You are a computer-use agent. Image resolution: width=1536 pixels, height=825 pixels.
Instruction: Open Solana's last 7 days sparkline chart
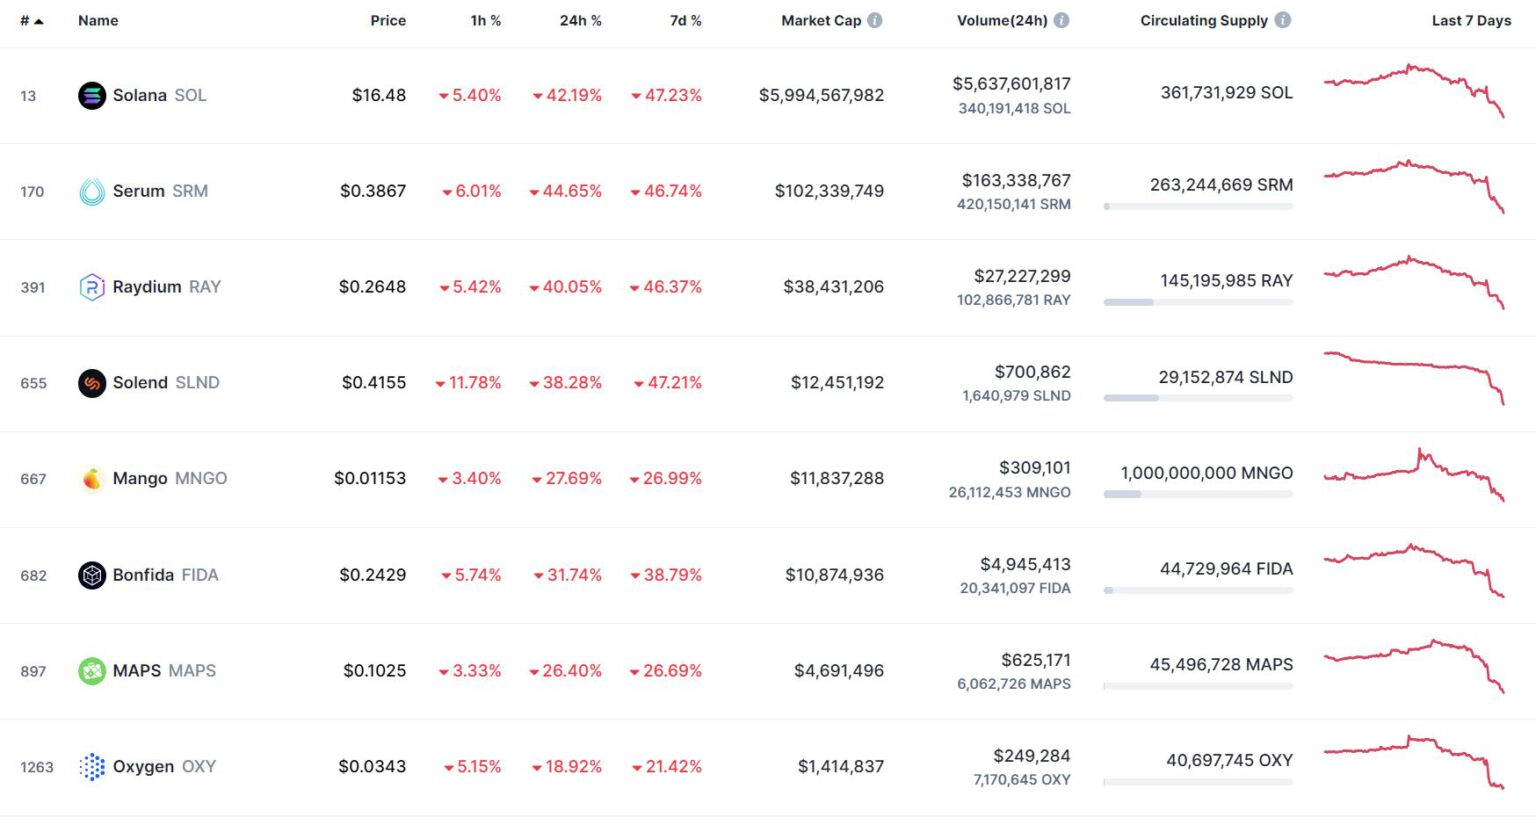[1414, 90]
